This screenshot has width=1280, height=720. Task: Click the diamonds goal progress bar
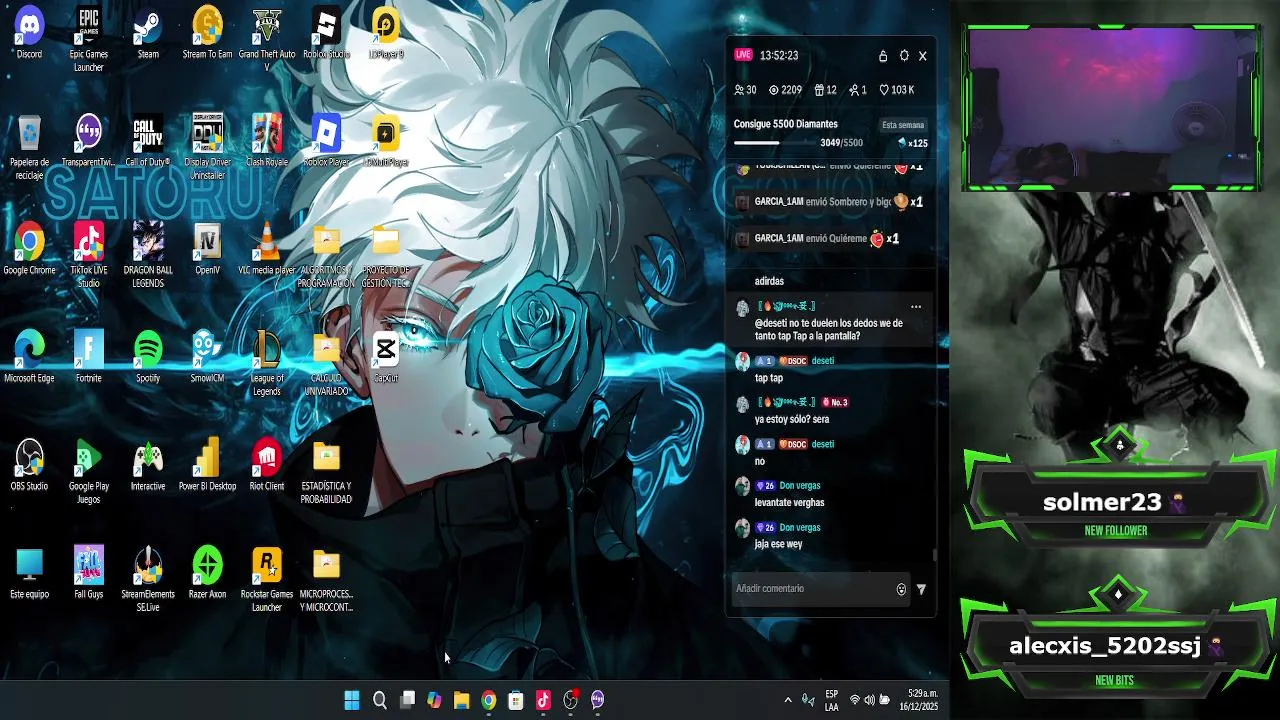[x=777, y=143]
